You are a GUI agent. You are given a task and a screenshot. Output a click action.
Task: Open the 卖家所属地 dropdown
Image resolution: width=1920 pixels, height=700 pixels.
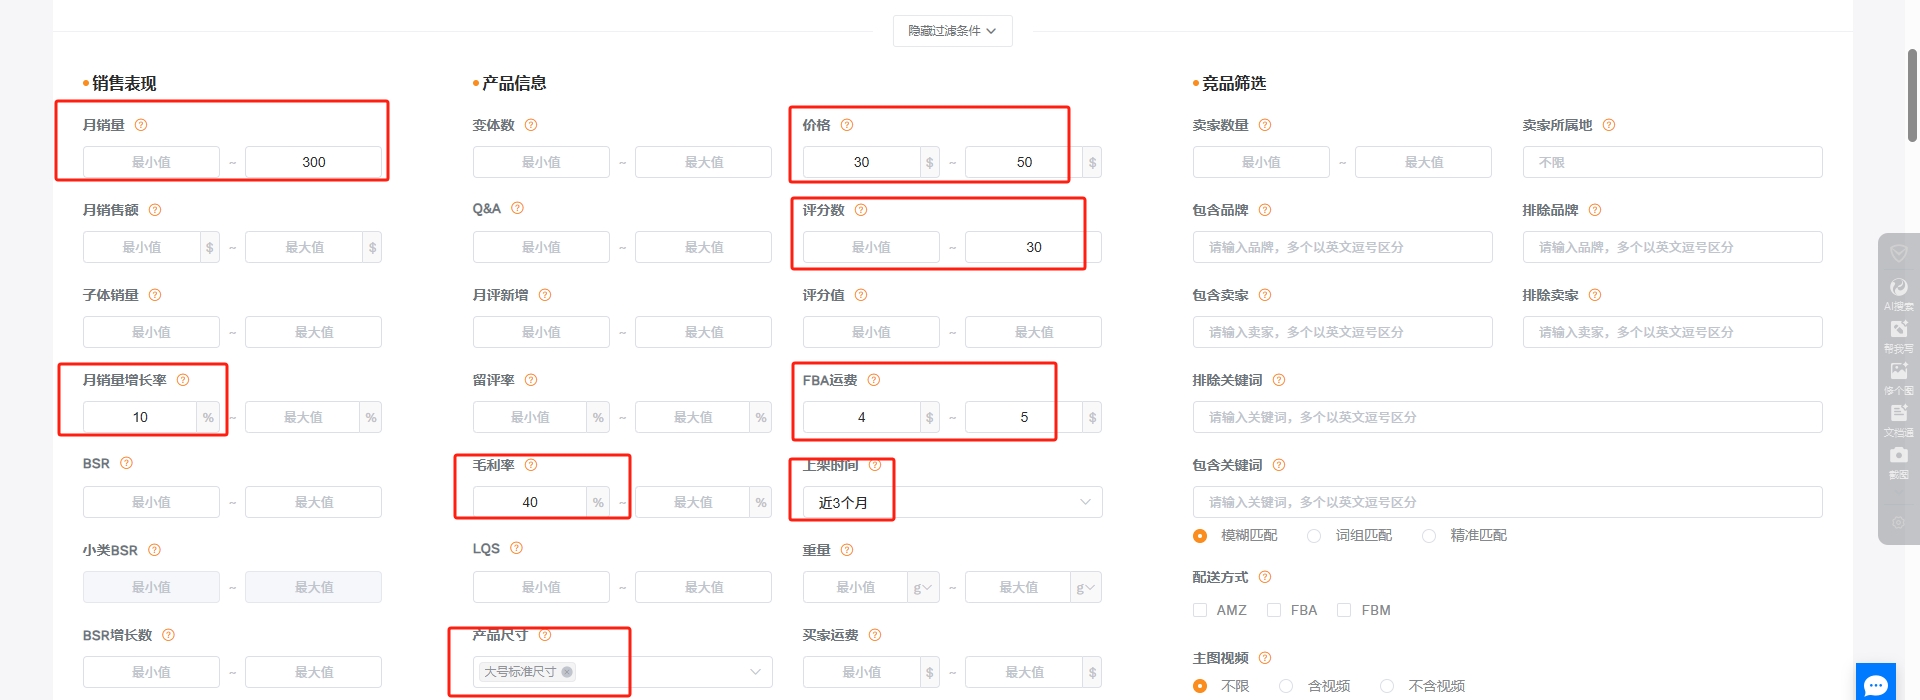click(x=1672, y=162)
